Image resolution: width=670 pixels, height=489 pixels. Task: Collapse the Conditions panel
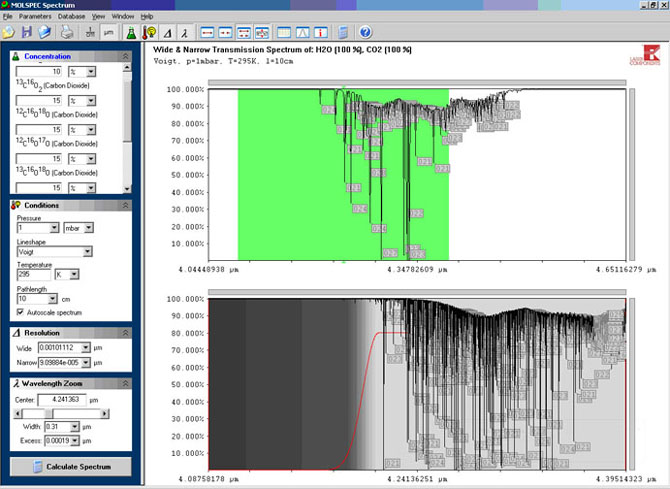point(124,206)
